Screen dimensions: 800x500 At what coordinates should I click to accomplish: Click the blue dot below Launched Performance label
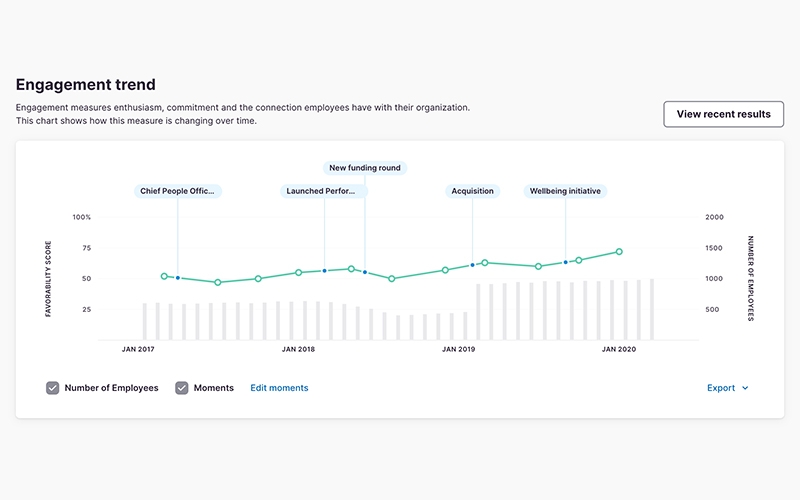325,271
